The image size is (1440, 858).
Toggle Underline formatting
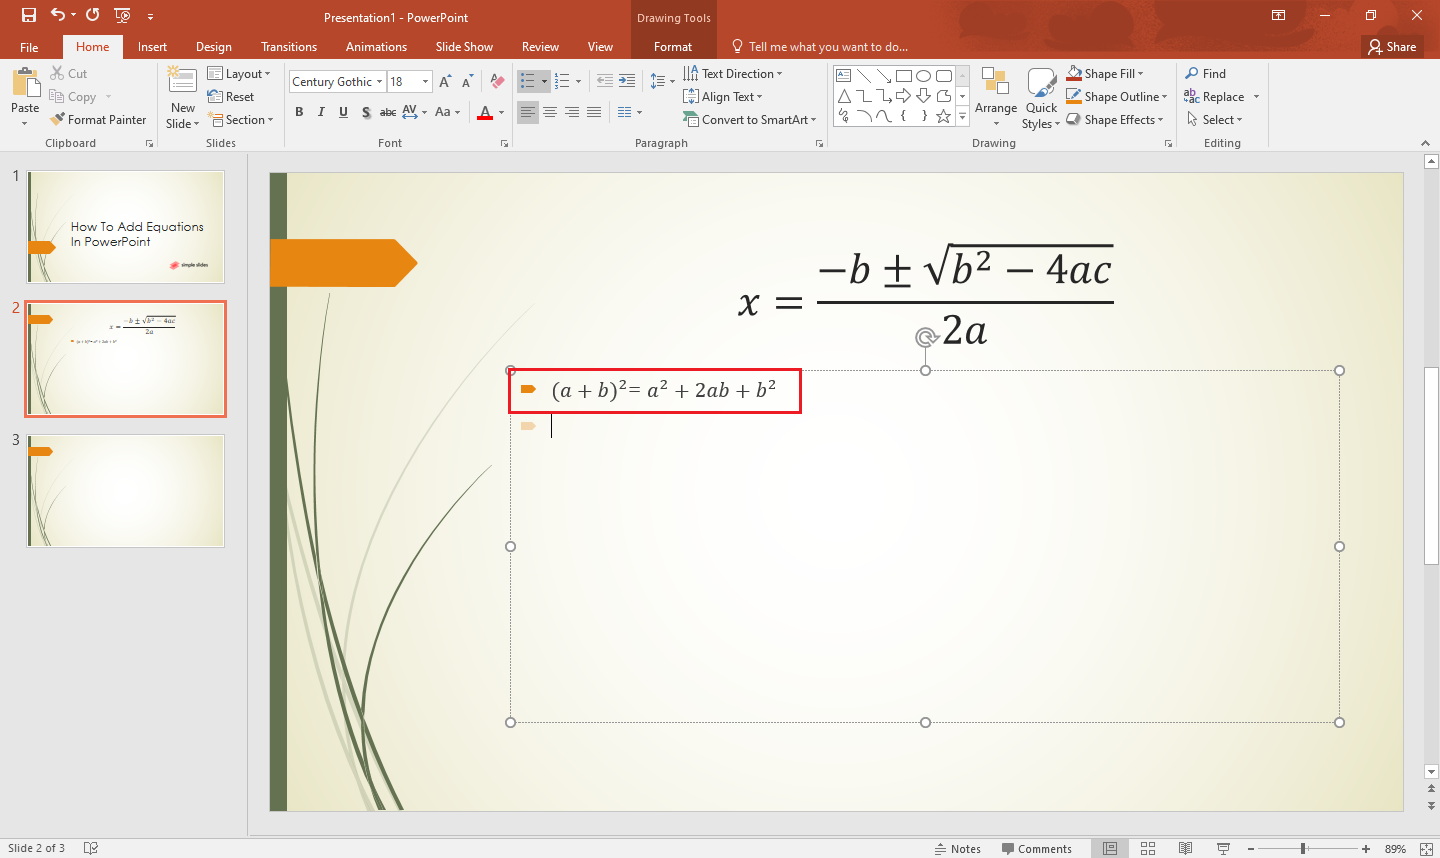(x=343, y=112)
